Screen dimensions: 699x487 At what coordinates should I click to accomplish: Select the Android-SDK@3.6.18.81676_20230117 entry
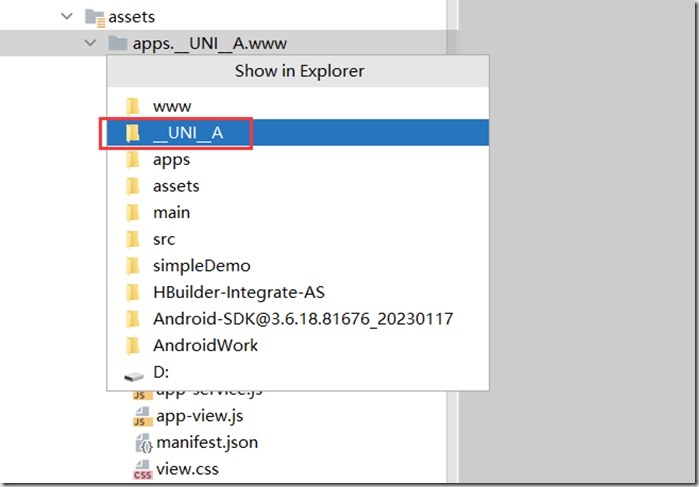[x=302, y=319]
